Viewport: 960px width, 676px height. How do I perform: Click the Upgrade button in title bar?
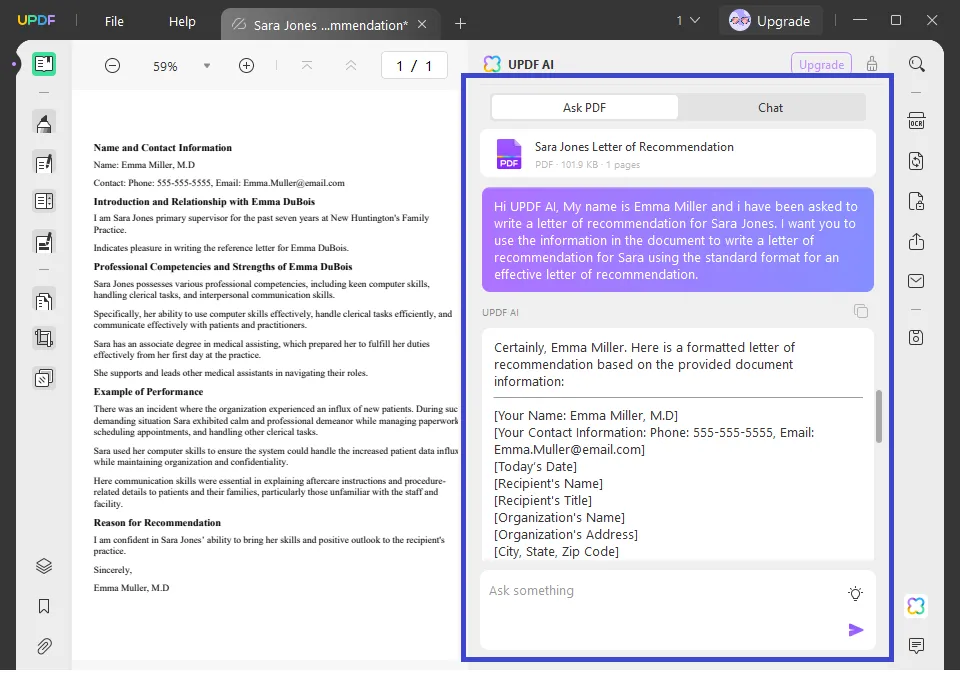pyautogui.click(x=770, y=21)
